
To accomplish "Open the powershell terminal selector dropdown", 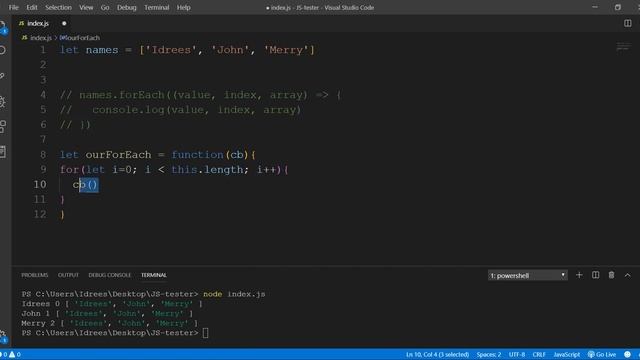I will (527, 276).
